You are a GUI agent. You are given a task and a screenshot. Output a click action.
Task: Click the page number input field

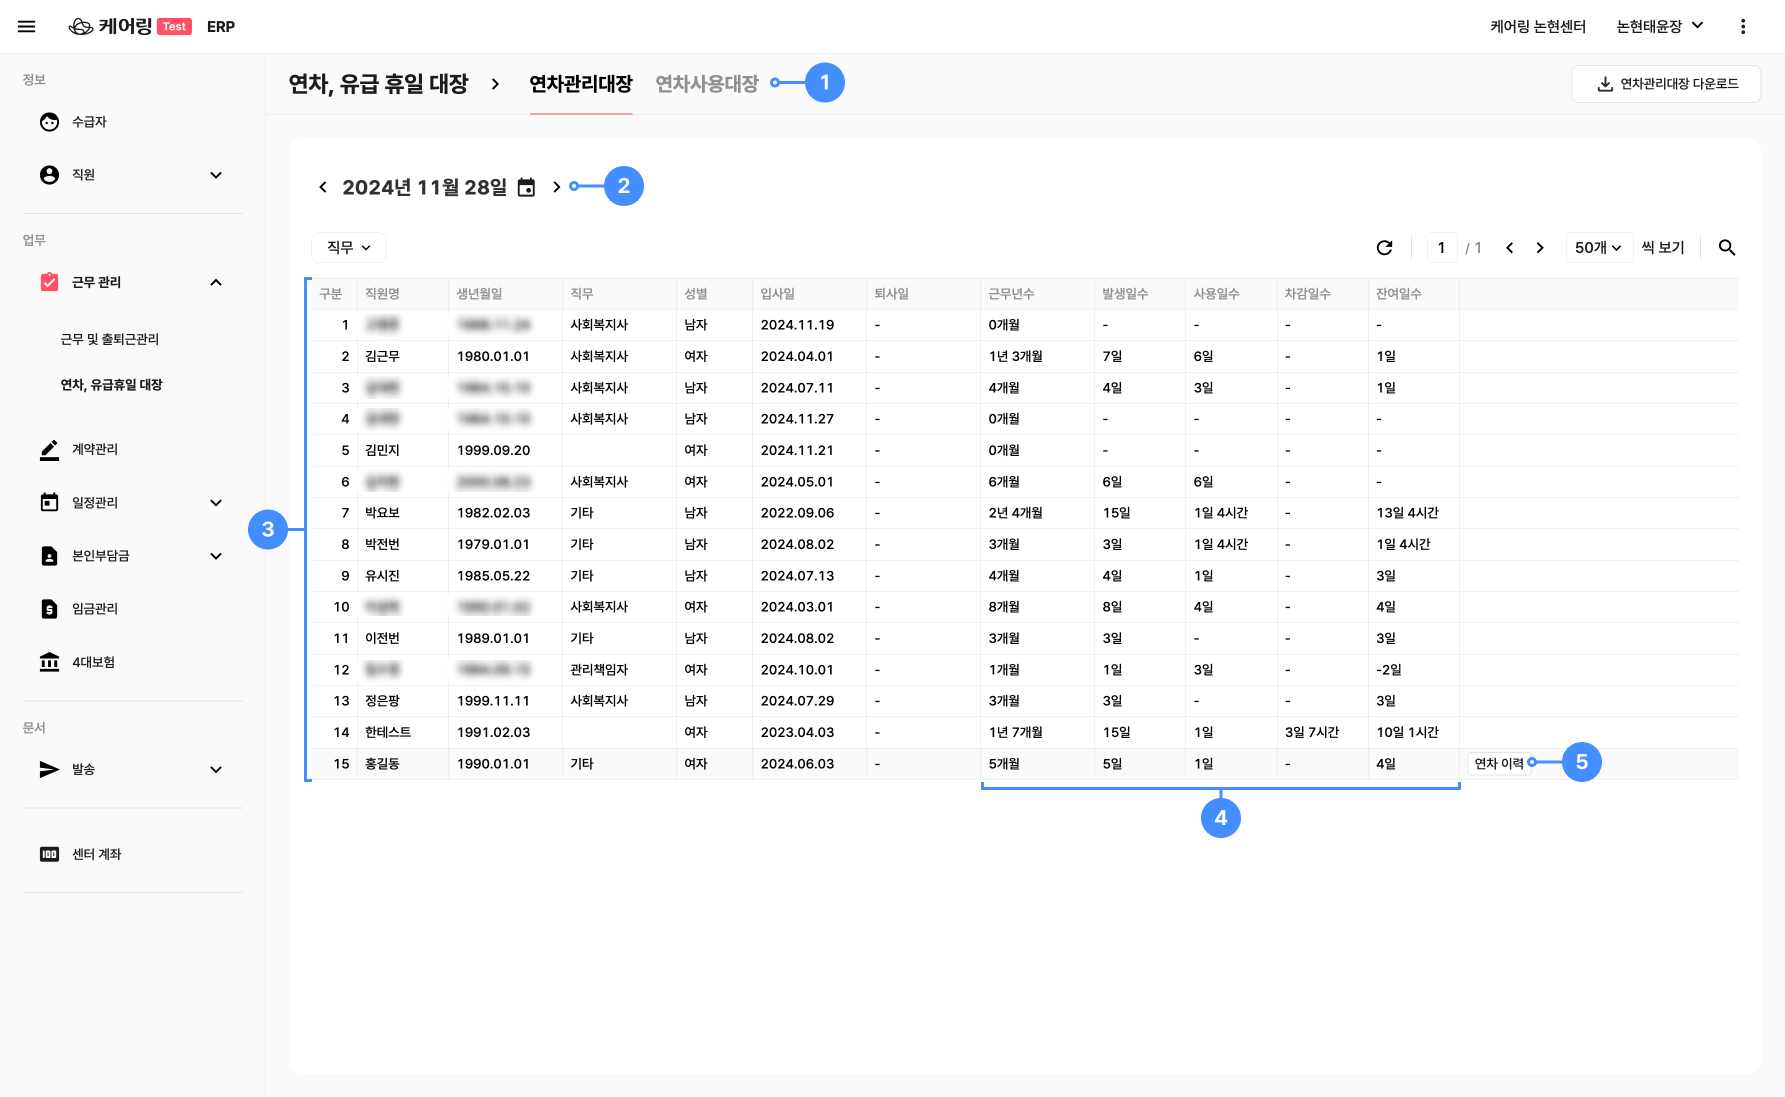click(x=1441, y=247)
